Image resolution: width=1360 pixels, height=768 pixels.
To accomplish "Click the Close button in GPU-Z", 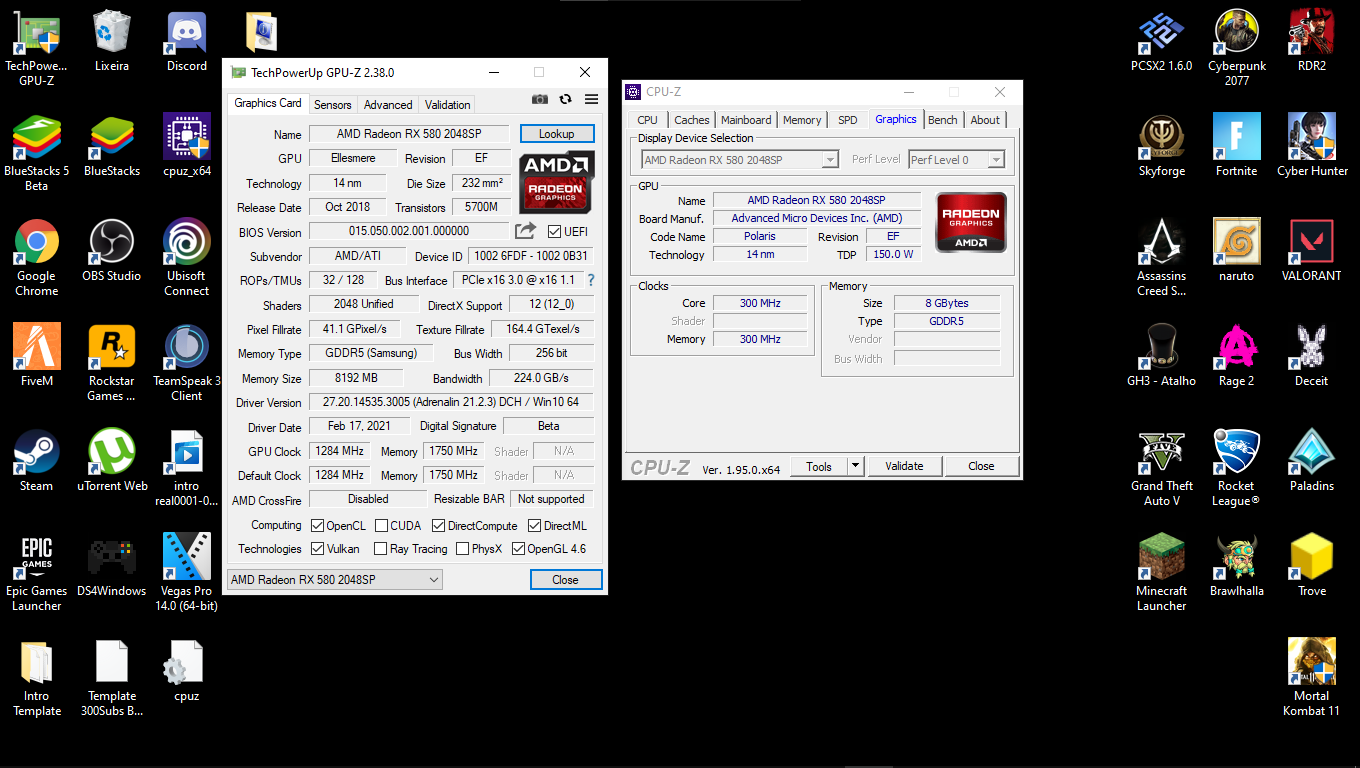I will [x=566, y=580].
